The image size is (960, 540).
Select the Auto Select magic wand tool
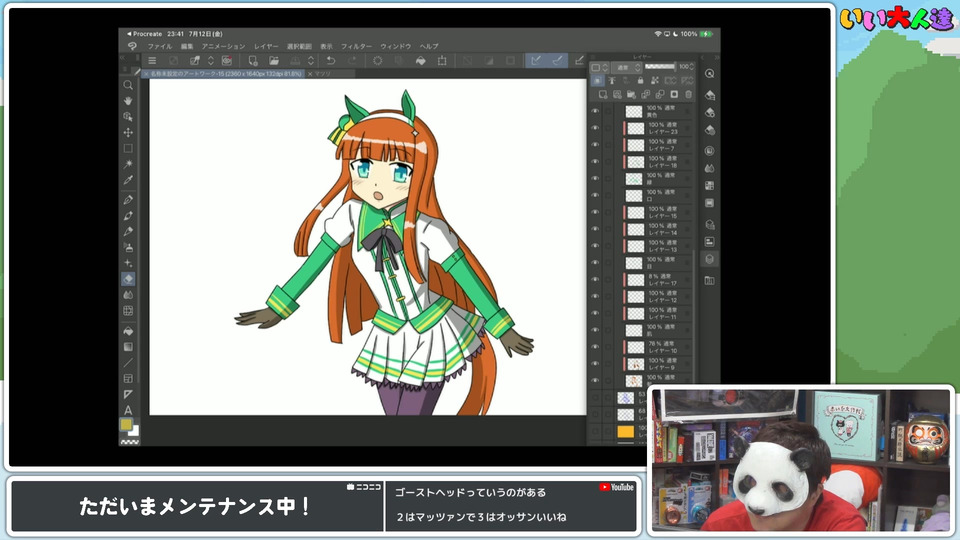click(128, 164)
